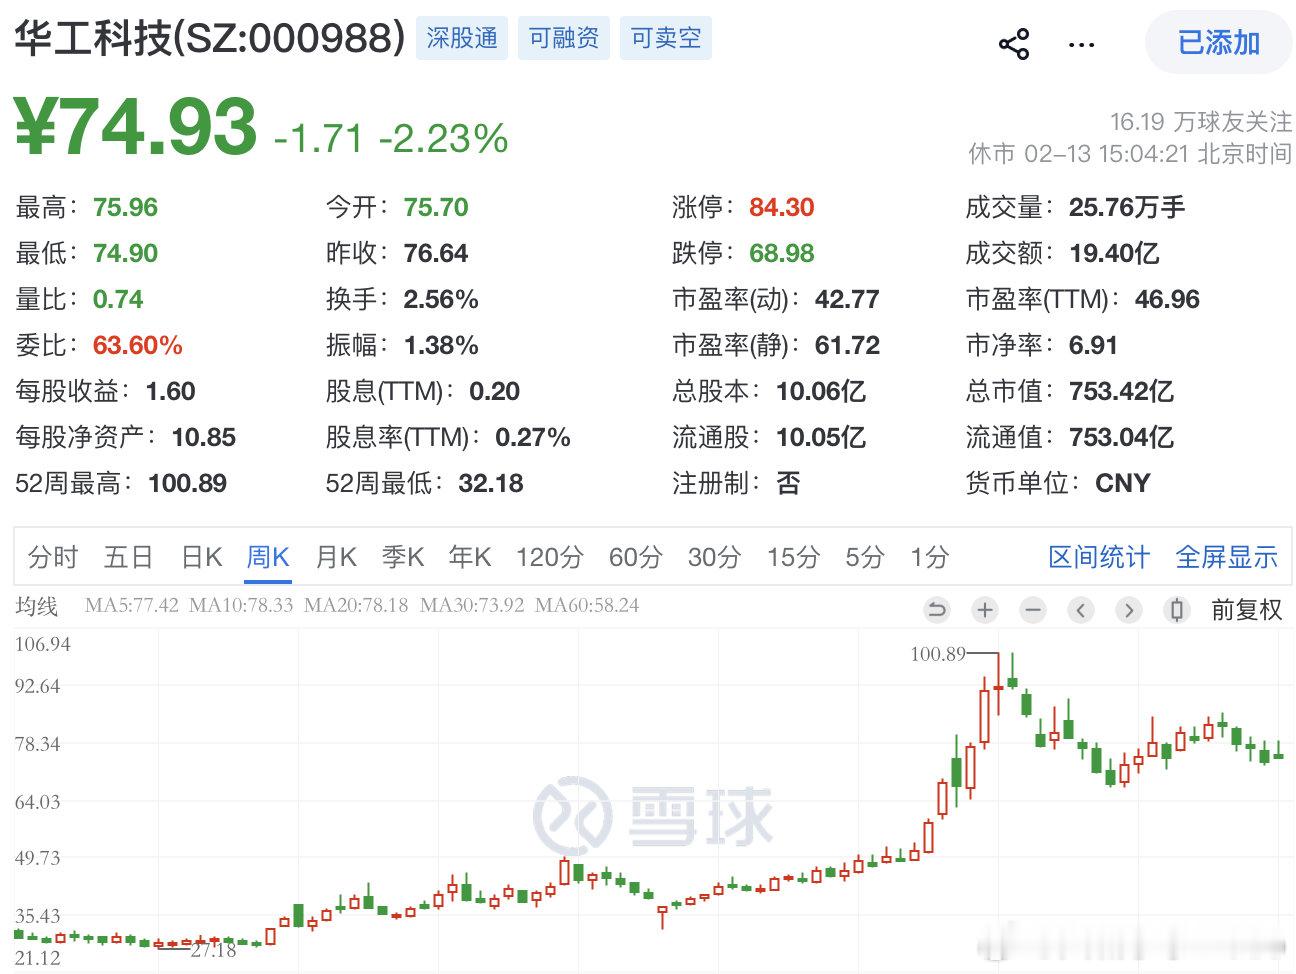This screenshot has width=1296, height=974.
Task: Select the MA60 moving average value
Action: (x=590, y=605)
